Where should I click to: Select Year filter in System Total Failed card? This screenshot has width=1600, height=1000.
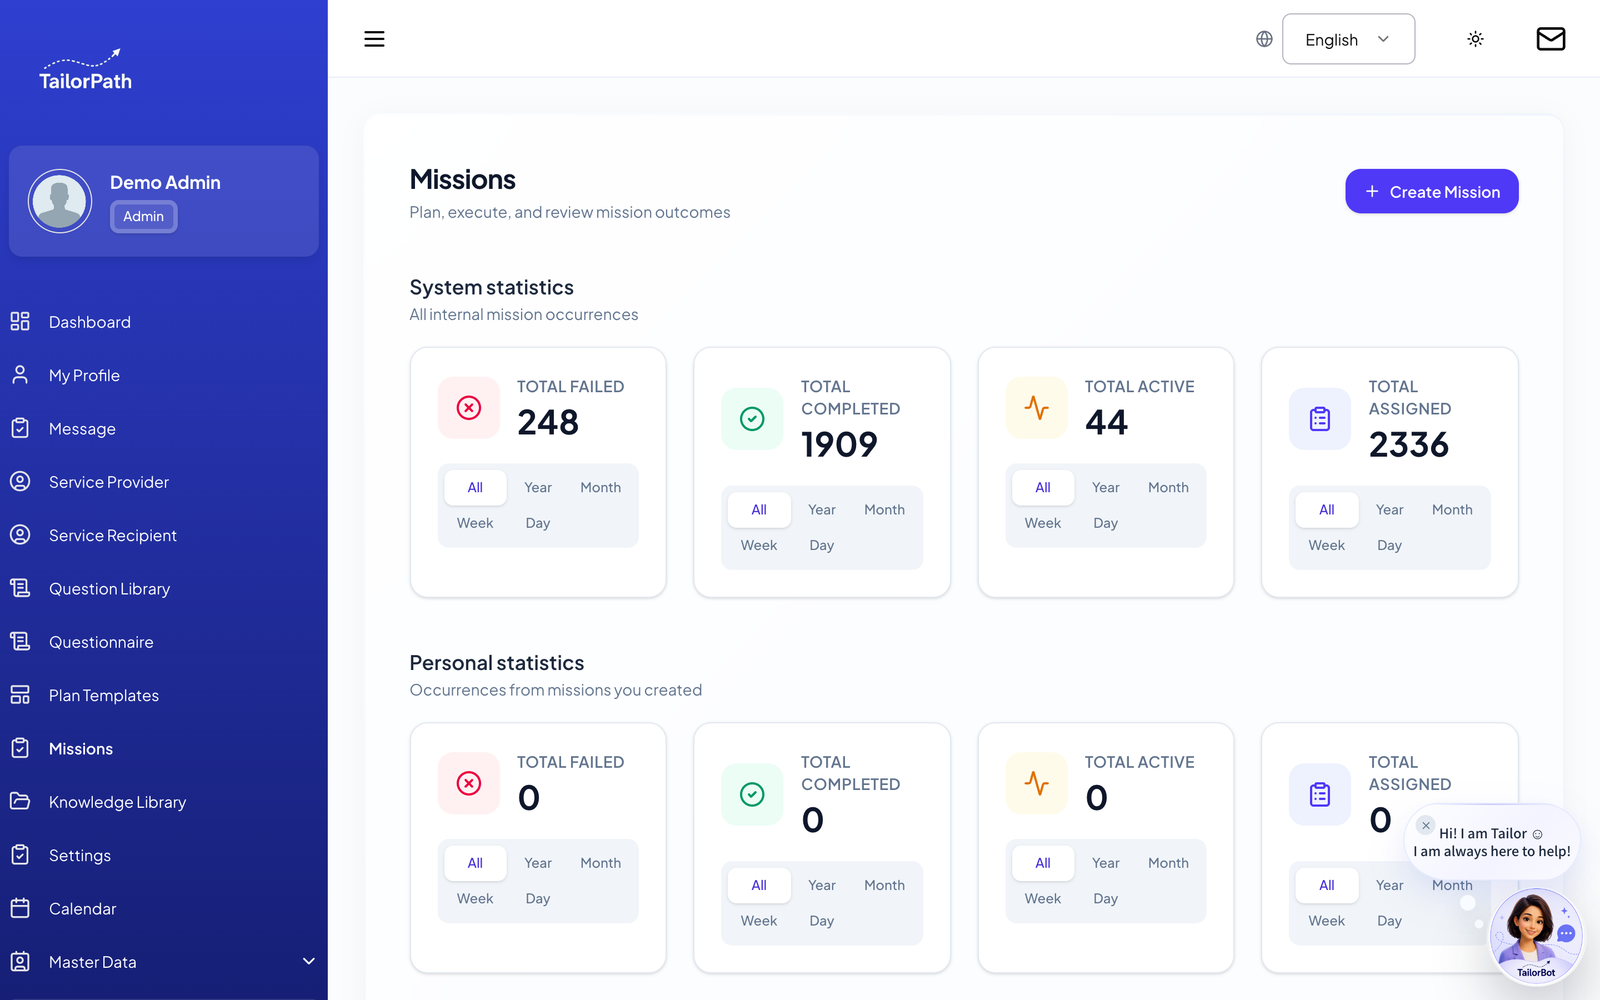pyautogui.click(x=538, y=487)
